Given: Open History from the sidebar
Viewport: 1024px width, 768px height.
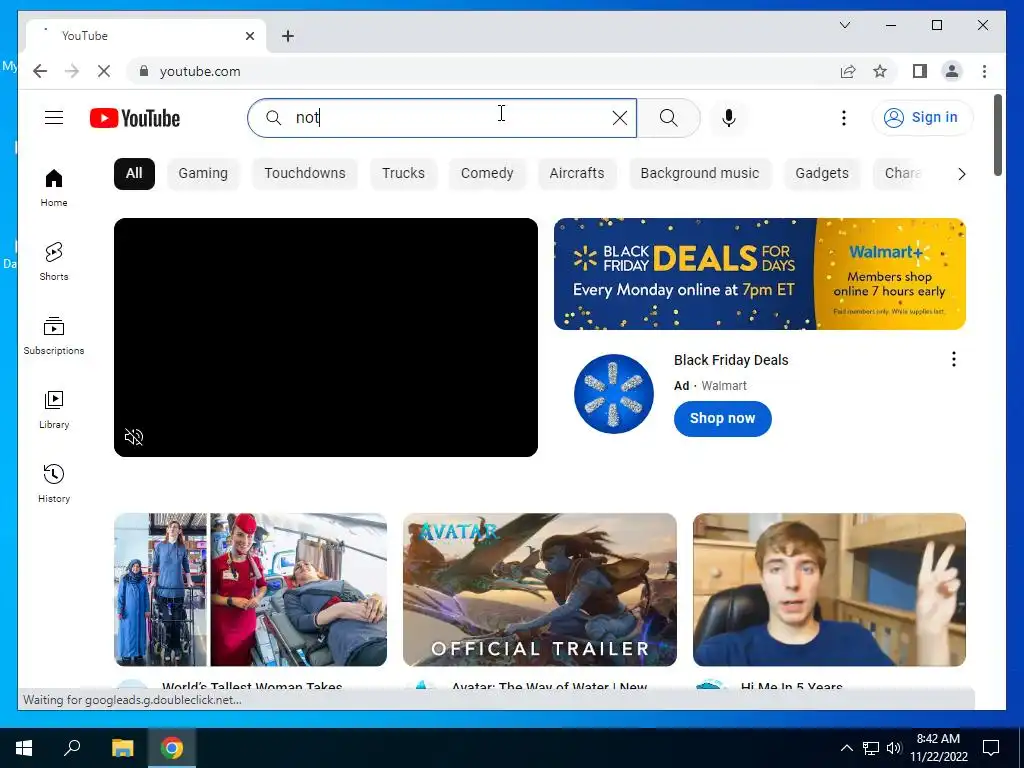Looking at the screenshot, I should (x=54, y=483).
